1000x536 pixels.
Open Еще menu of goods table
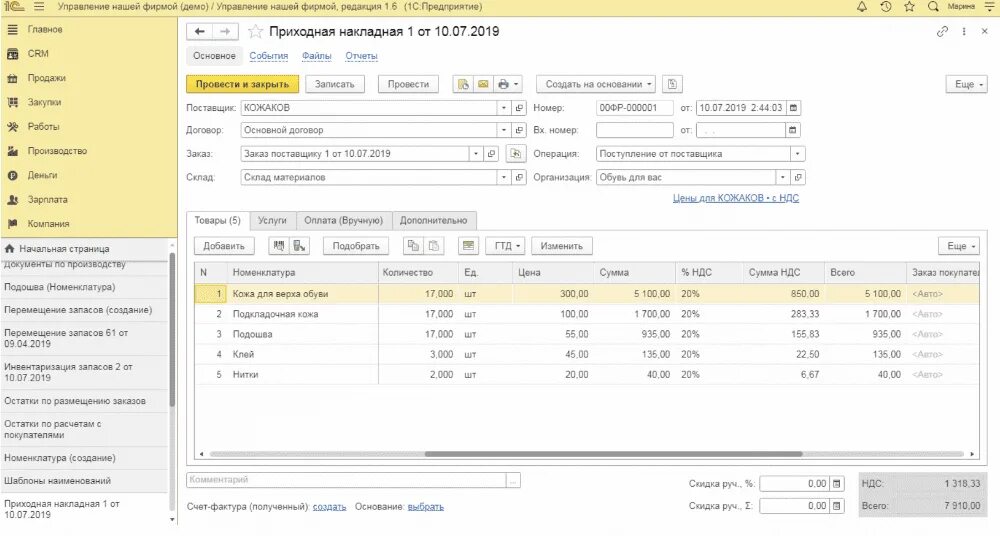(959, 246)
